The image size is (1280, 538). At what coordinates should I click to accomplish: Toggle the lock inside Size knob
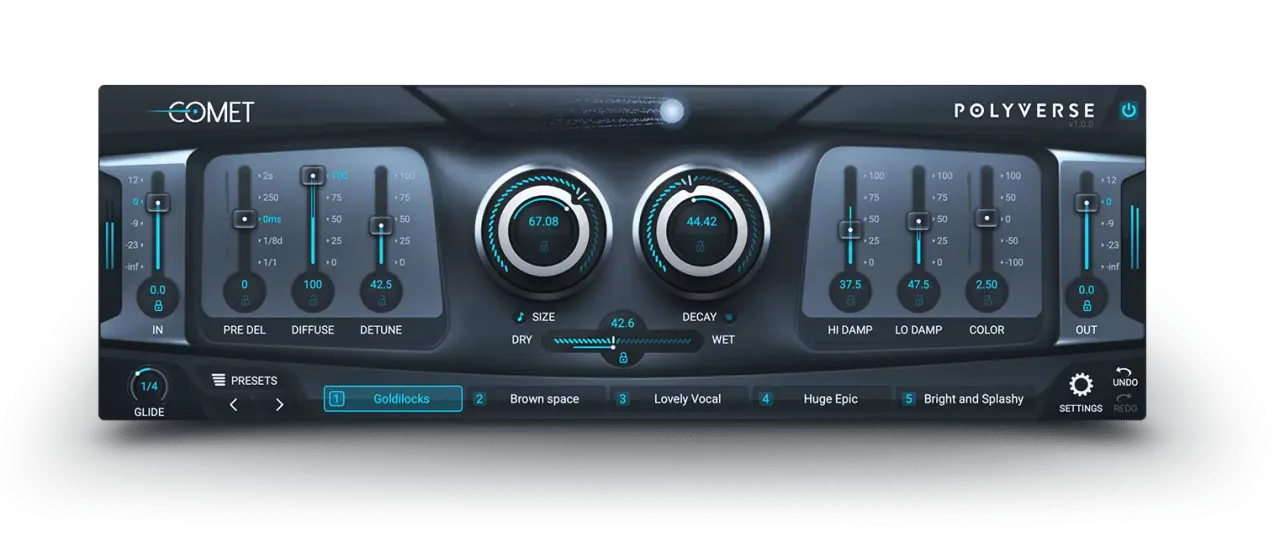[x=544, y=245]
